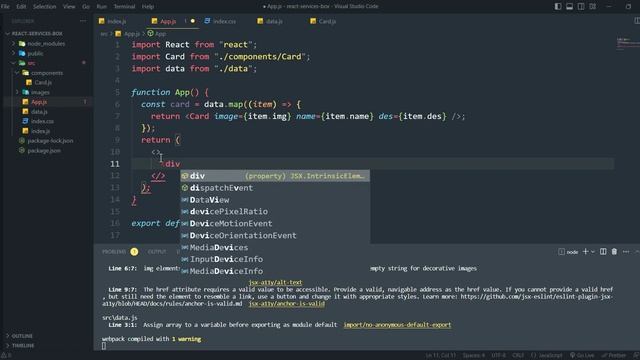Open customize layout icon in title bar
Screen dimensions: 640x360
click(592, 7)
